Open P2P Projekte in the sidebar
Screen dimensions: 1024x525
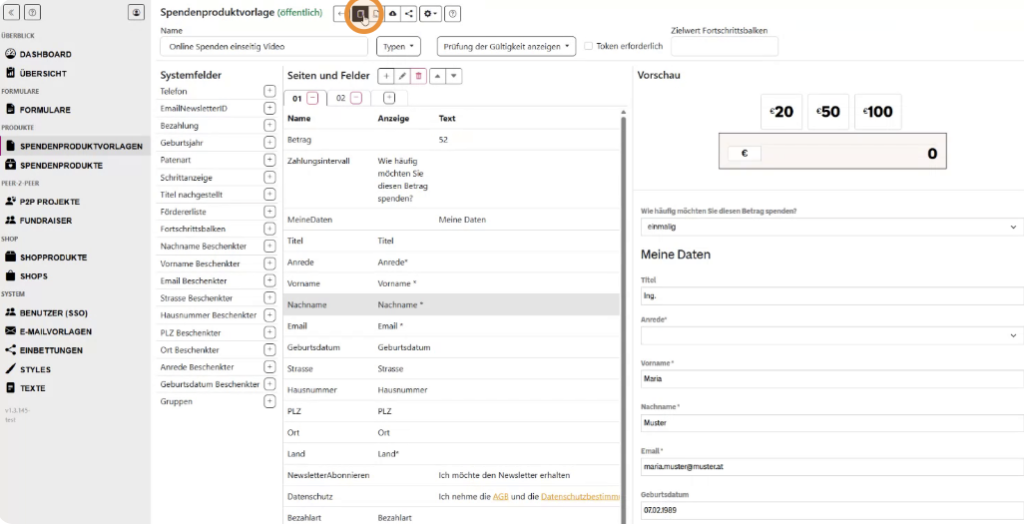point(49,202)
